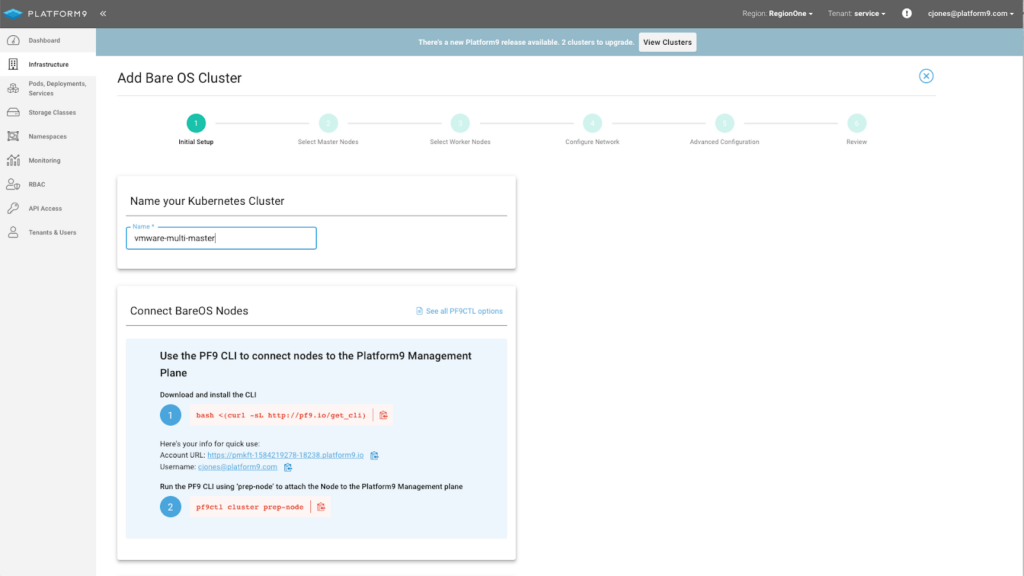This screenshot has width=1024, height=576.
Task: Click the Storage Classes drive icon
Action: [13, 112]
